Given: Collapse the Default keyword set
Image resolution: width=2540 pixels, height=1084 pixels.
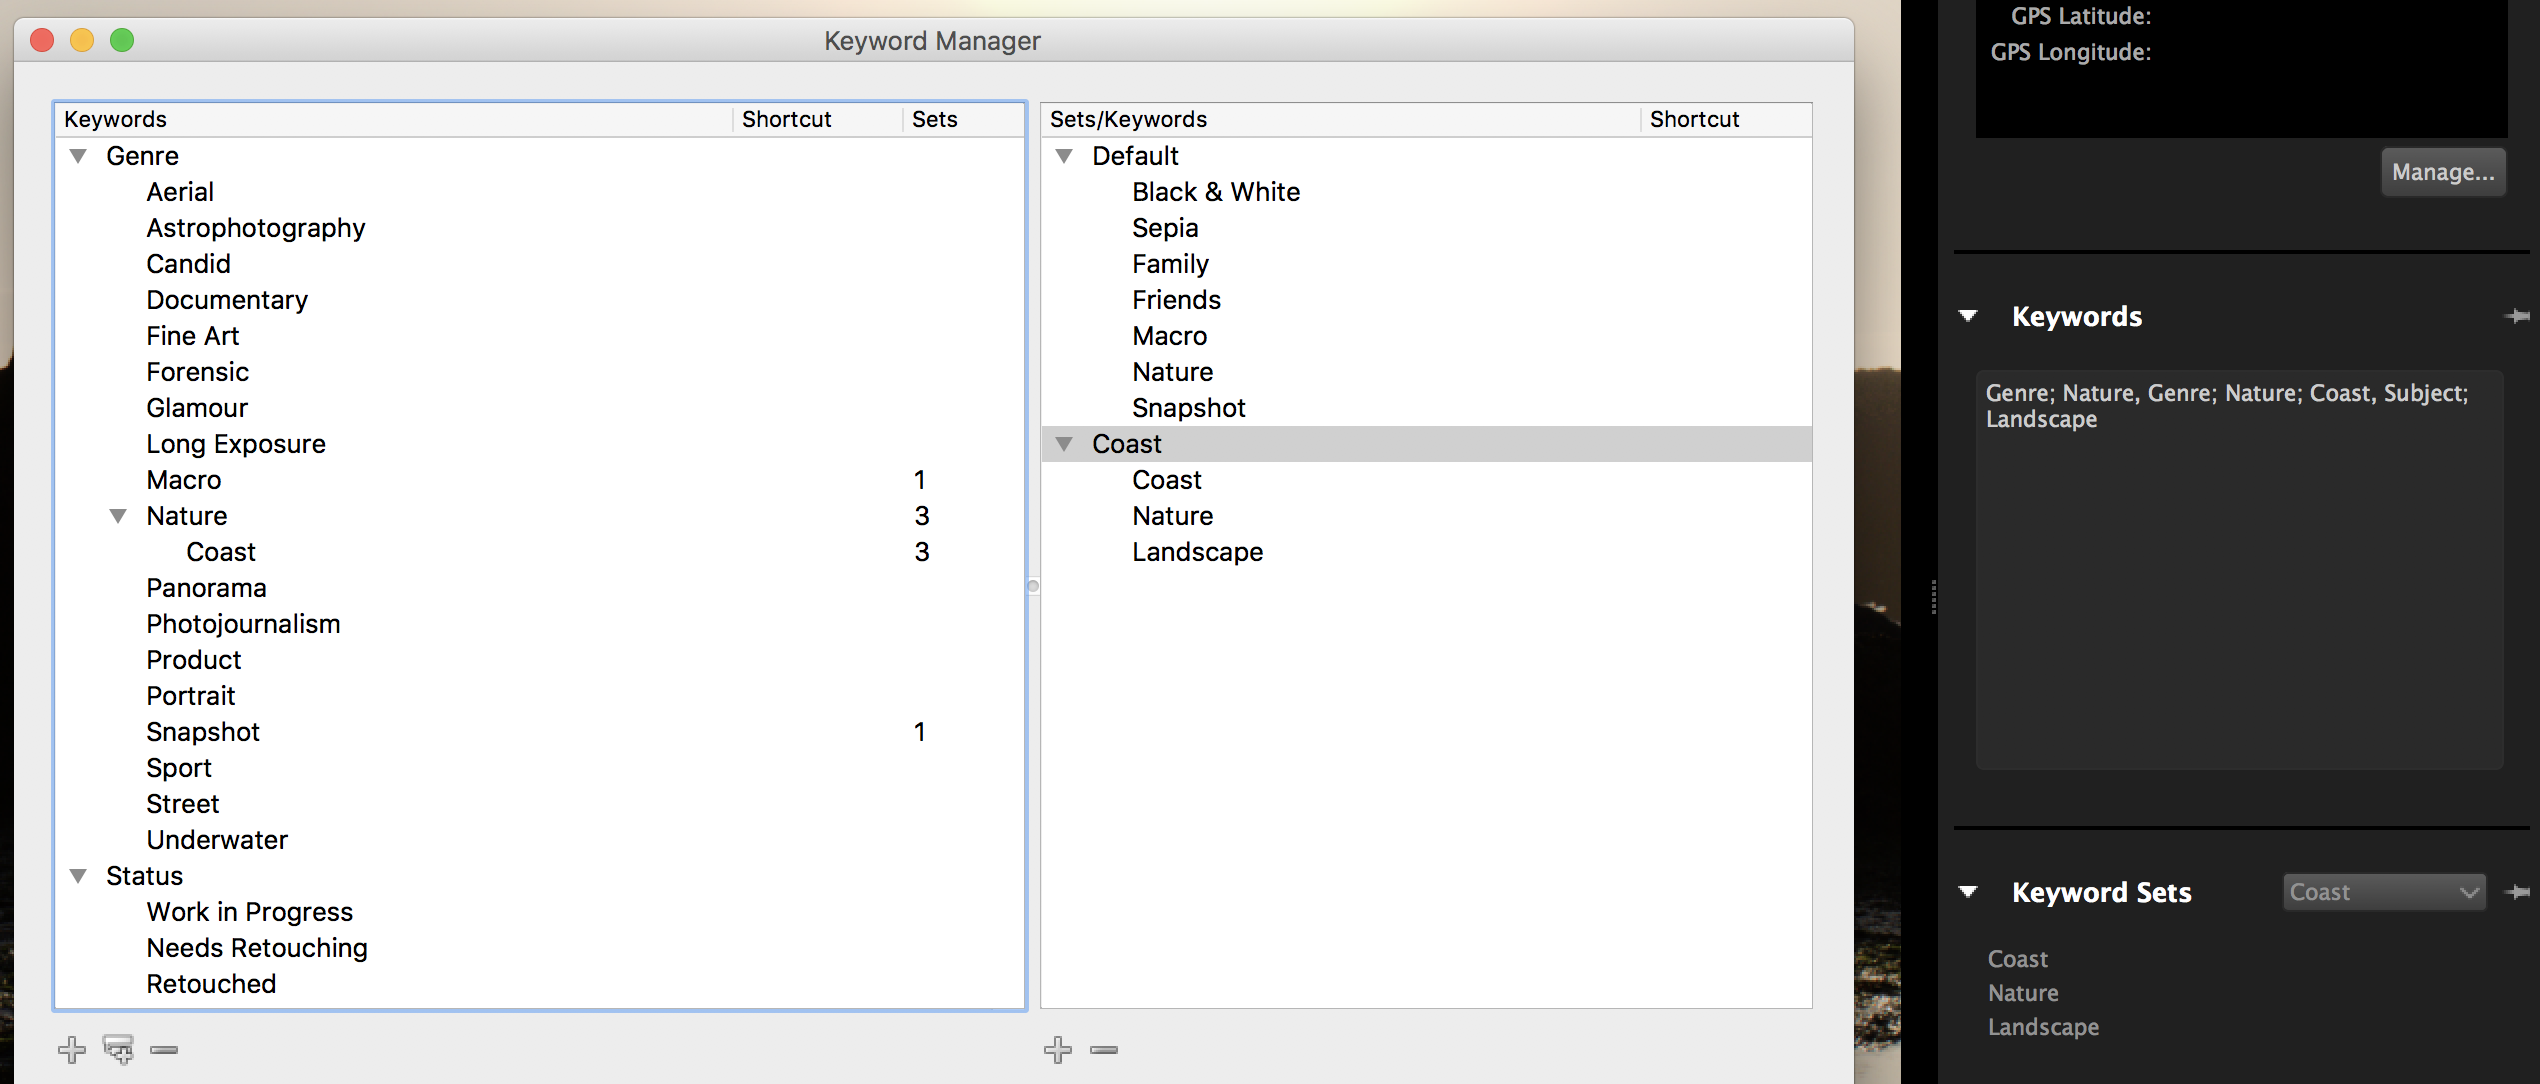Looking at the screenshot, I should click(1064, 156).
